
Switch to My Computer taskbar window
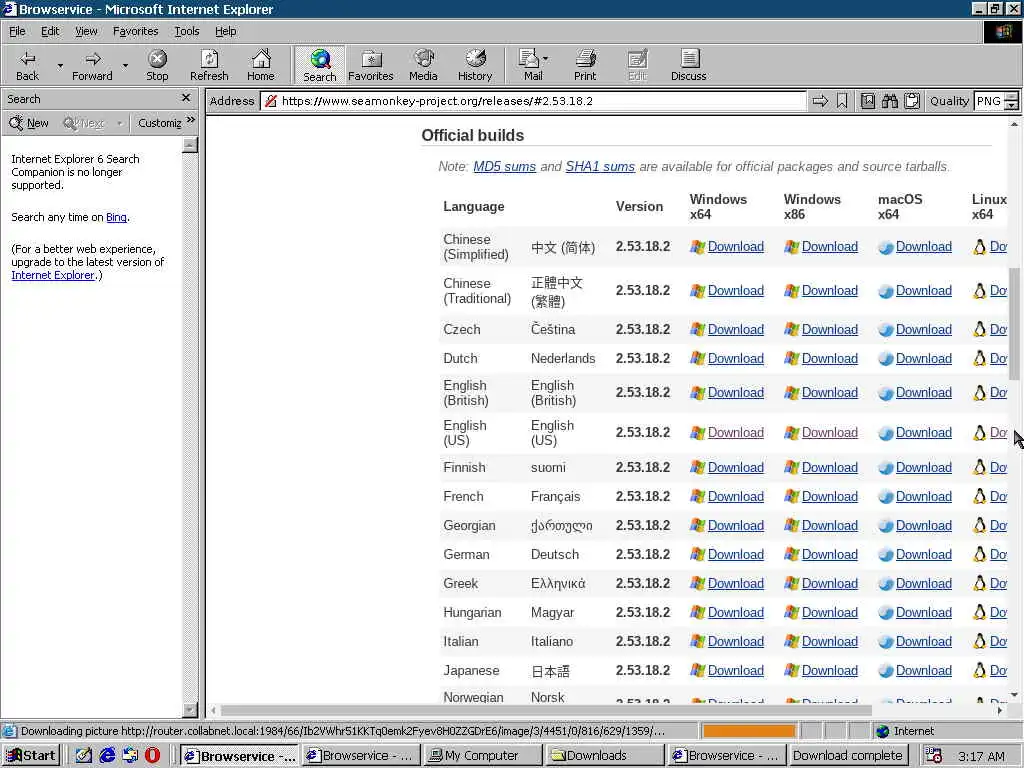(x=482, y=756)
